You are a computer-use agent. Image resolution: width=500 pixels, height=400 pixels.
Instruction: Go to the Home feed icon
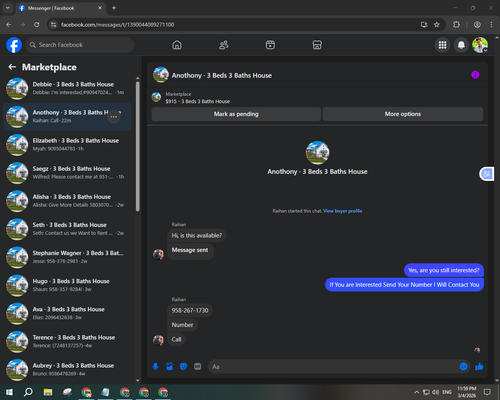click(177, 45)
